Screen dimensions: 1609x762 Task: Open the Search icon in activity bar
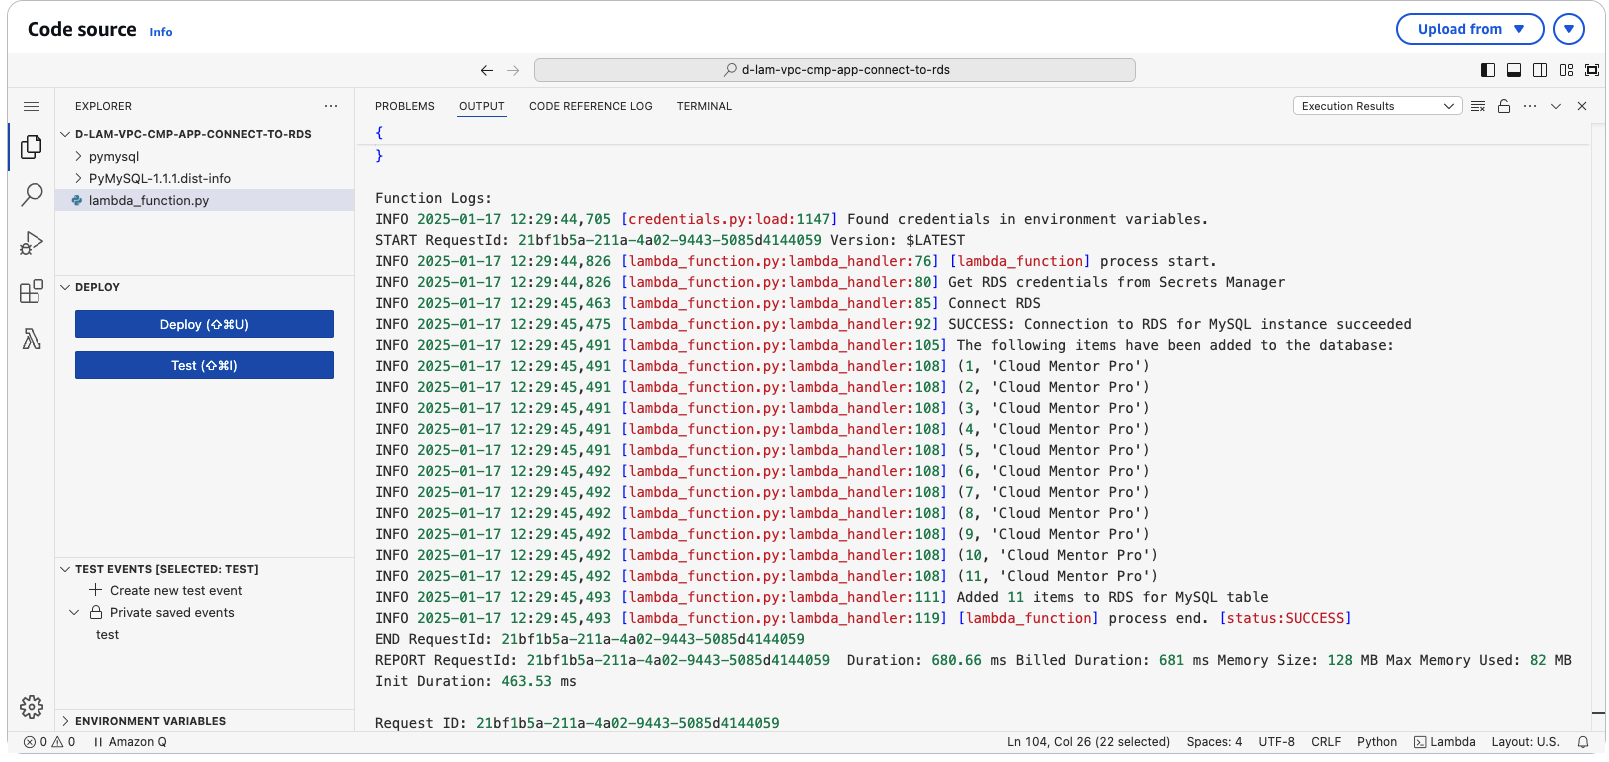point(31,194)
